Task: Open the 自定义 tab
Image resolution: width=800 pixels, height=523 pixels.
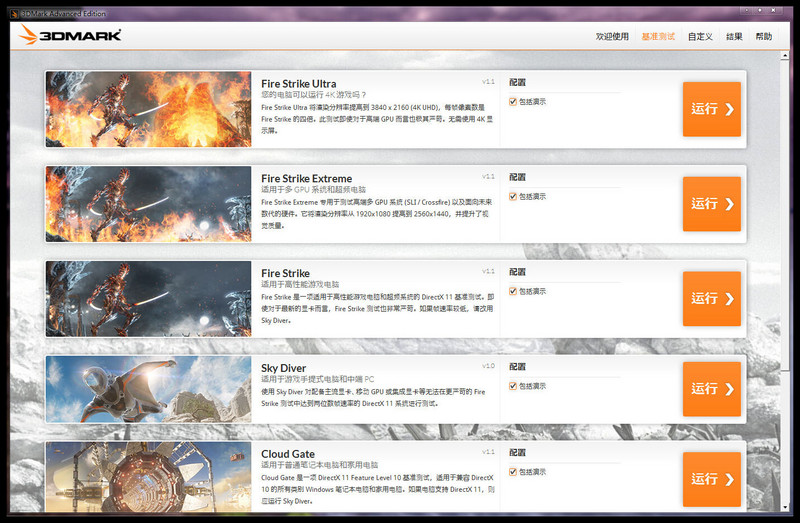Action: click(700, 36)
